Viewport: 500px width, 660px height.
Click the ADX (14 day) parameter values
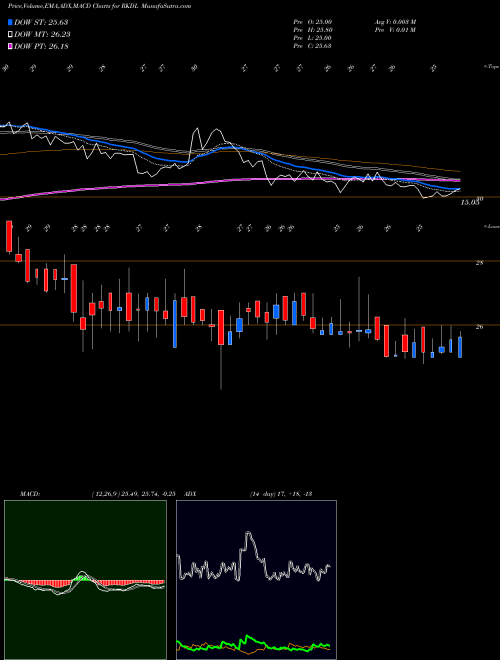click(280, 494)
